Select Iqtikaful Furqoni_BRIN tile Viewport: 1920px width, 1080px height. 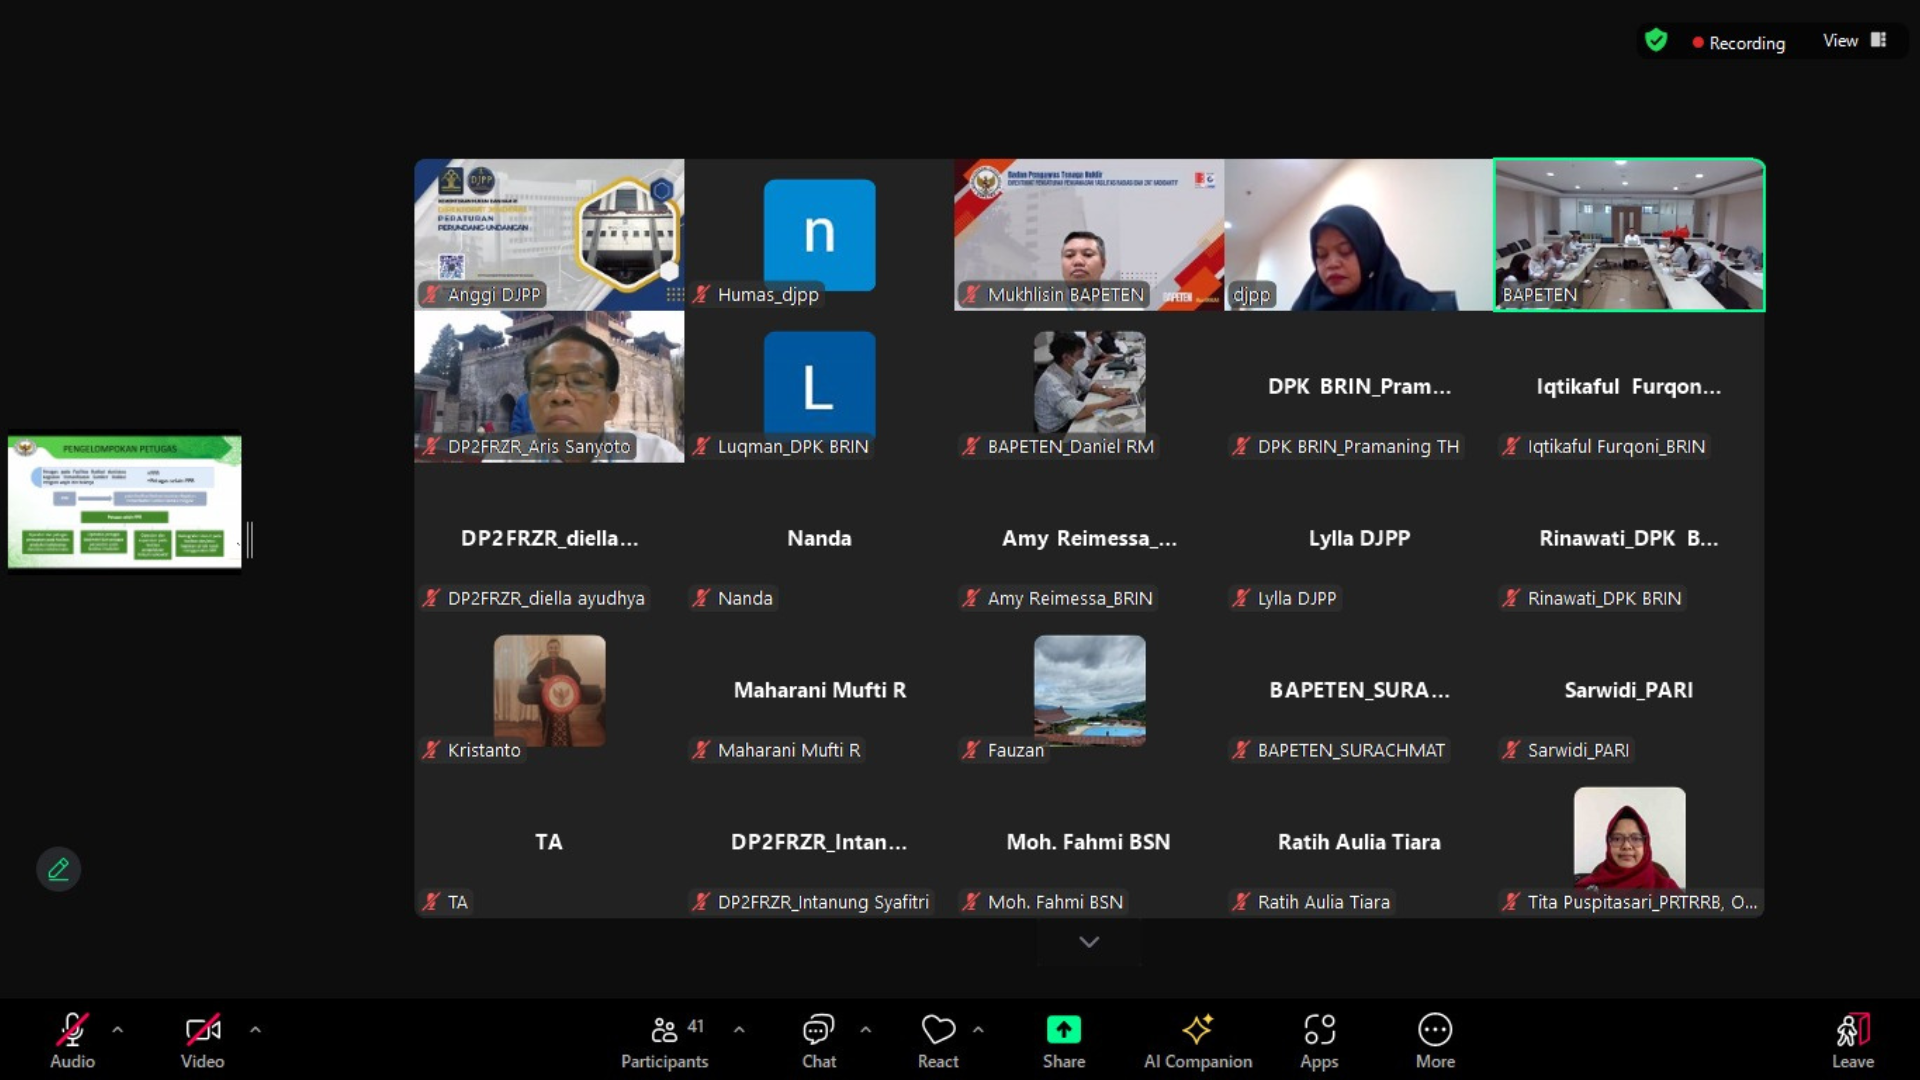tap(1629, 386)
